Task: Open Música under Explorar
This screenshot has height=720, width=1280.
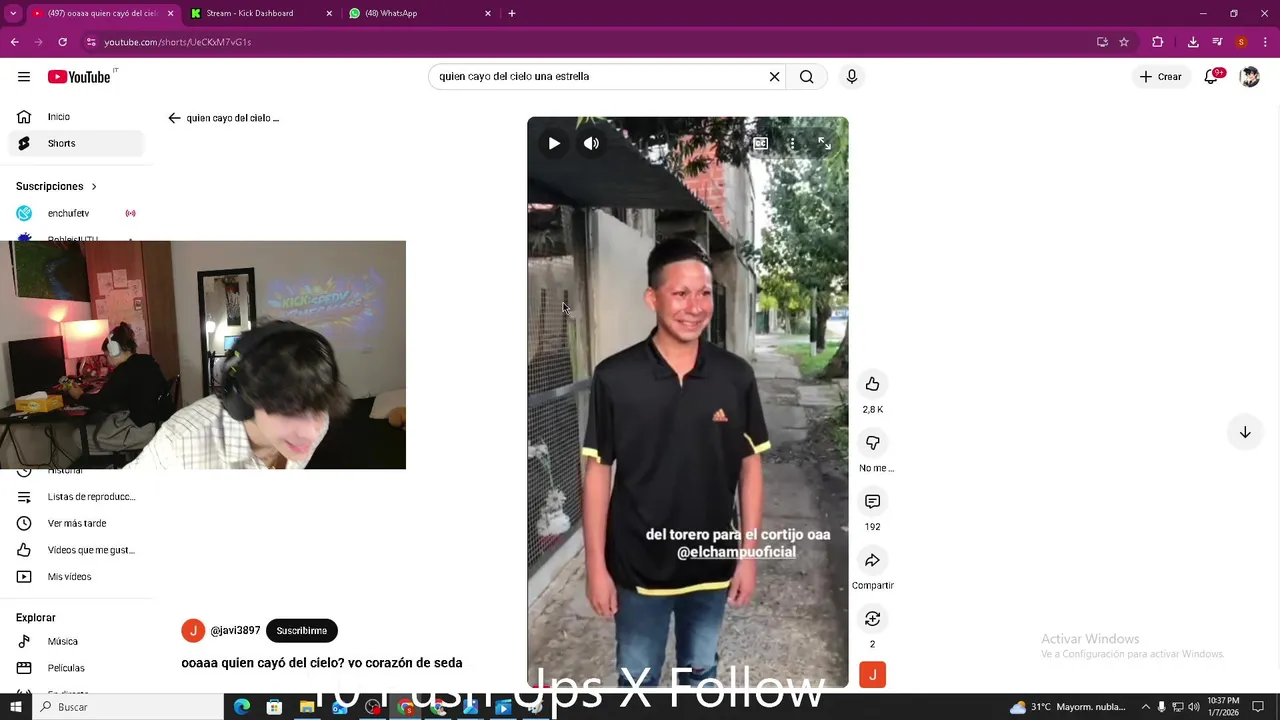Action: [x=76, y=641]
